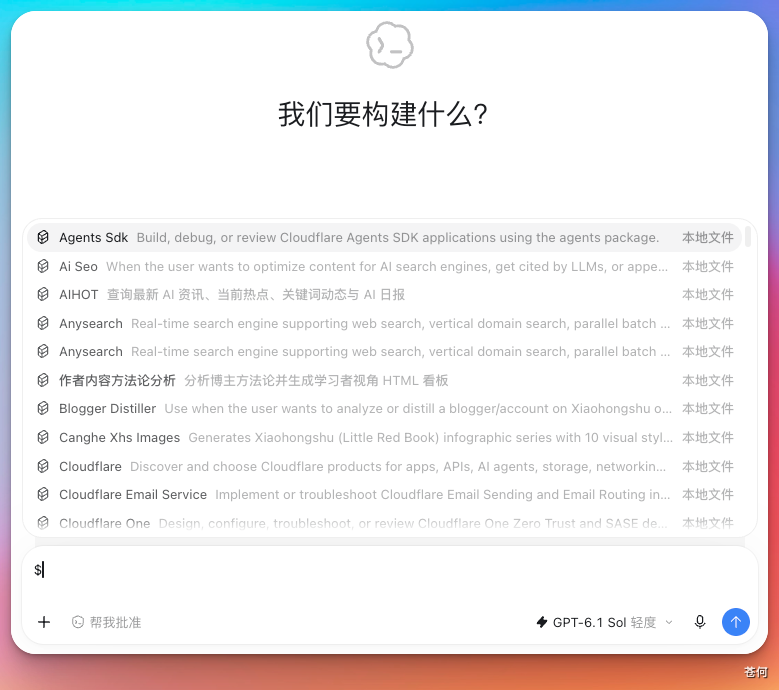Screen dimensions: 779x690
Task: Click the cube icon beside Agents Sdk
Action: (x=43, y=237)
